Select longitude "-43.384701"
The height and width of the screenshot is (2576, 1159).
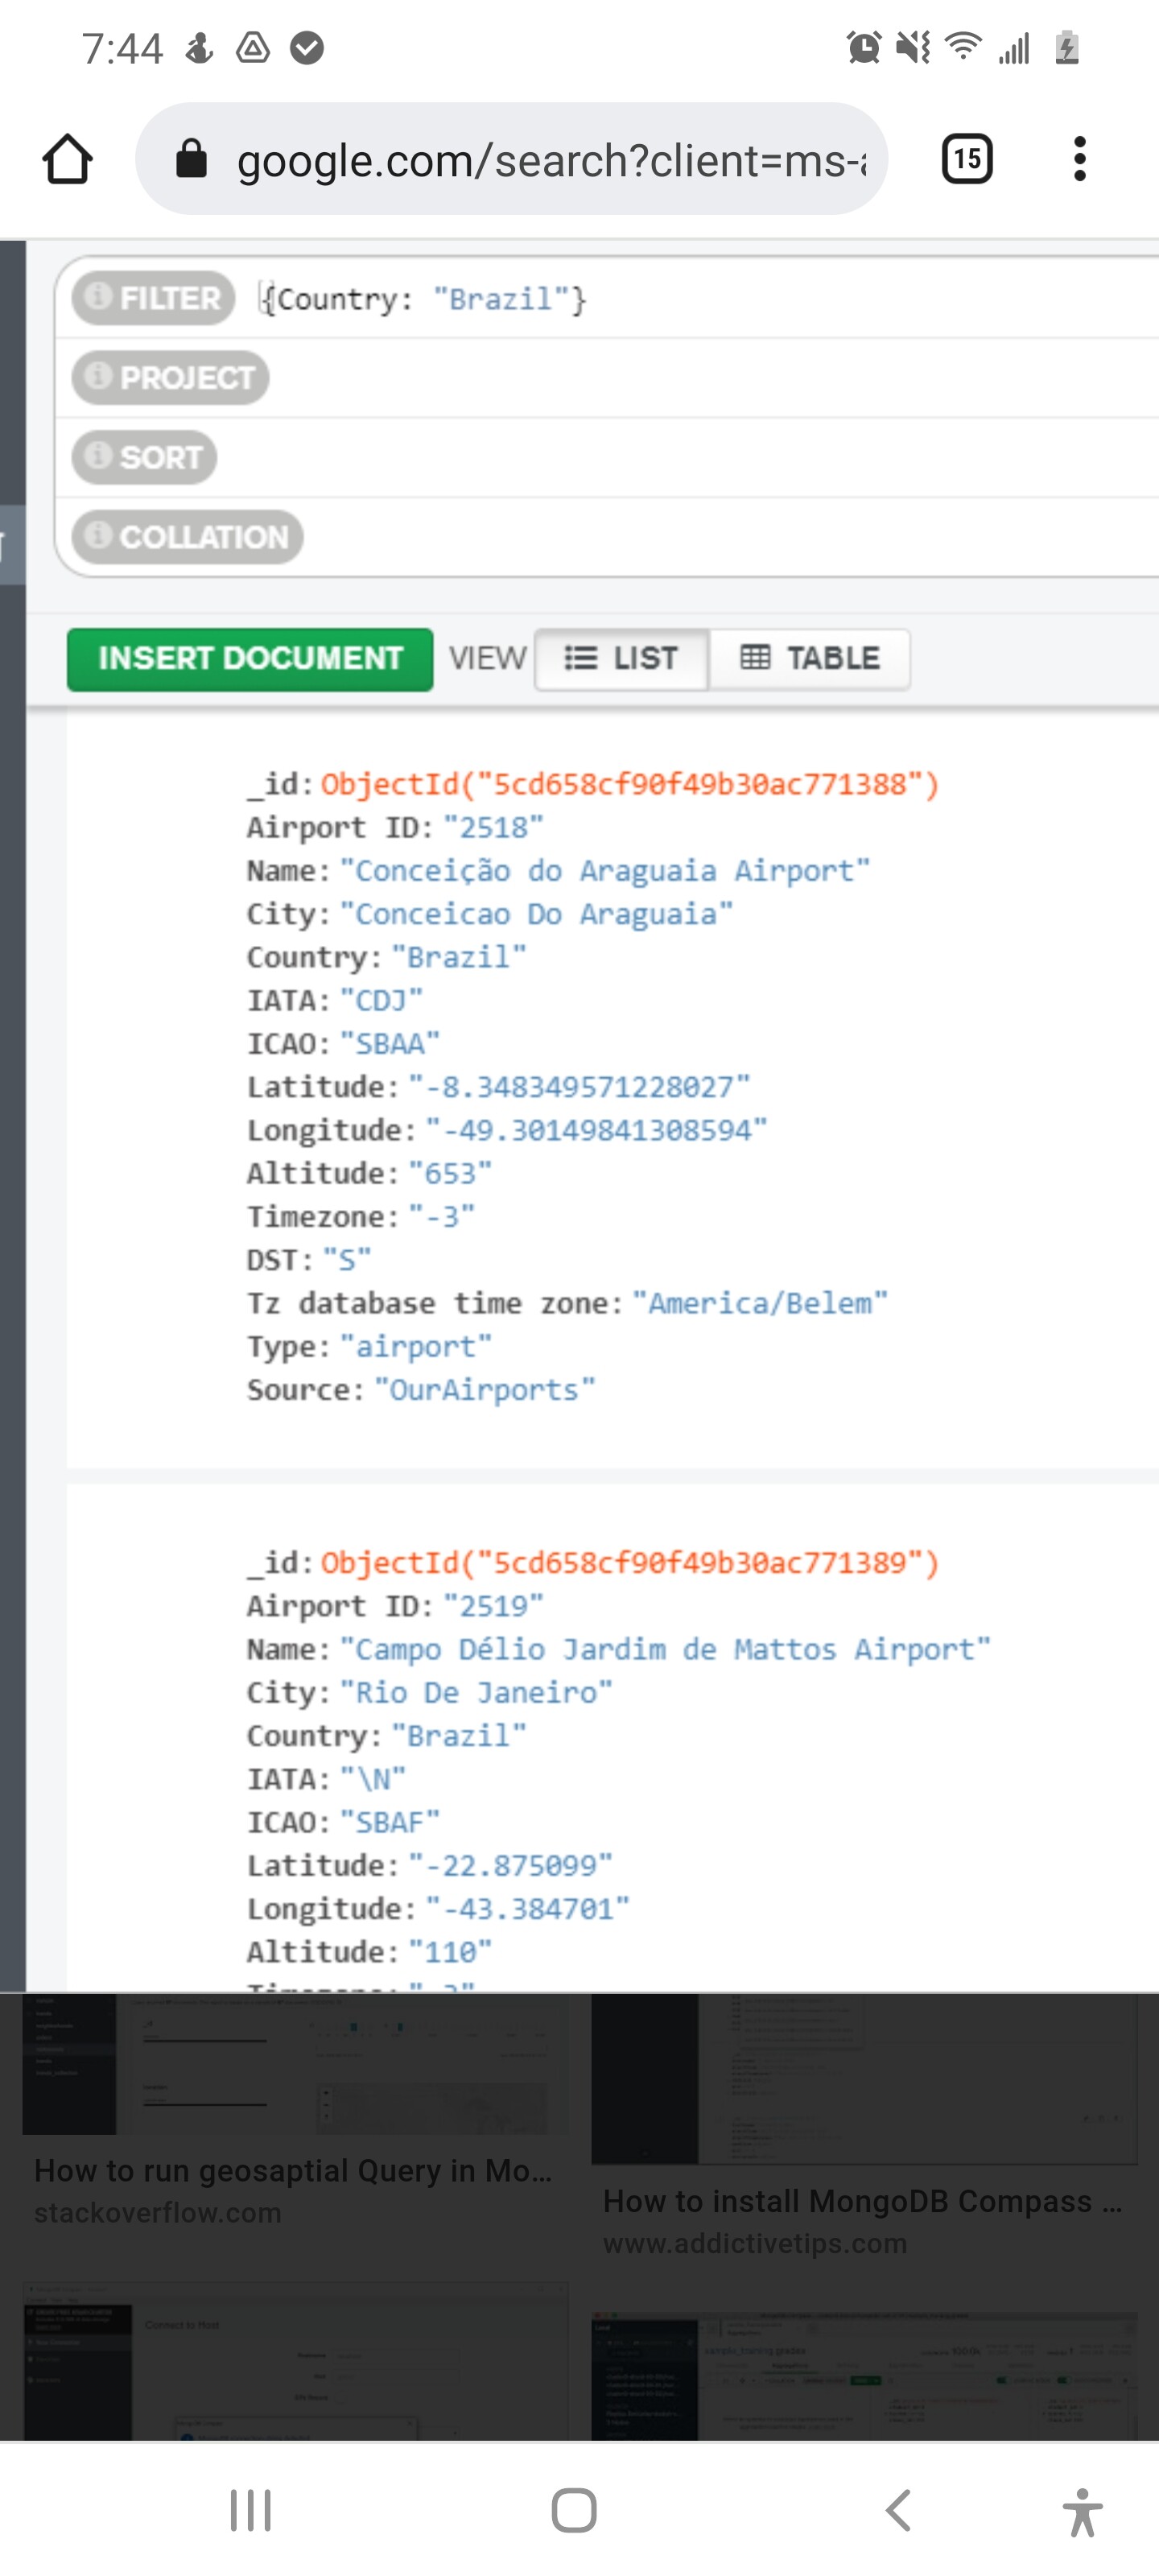point(527,1908)
